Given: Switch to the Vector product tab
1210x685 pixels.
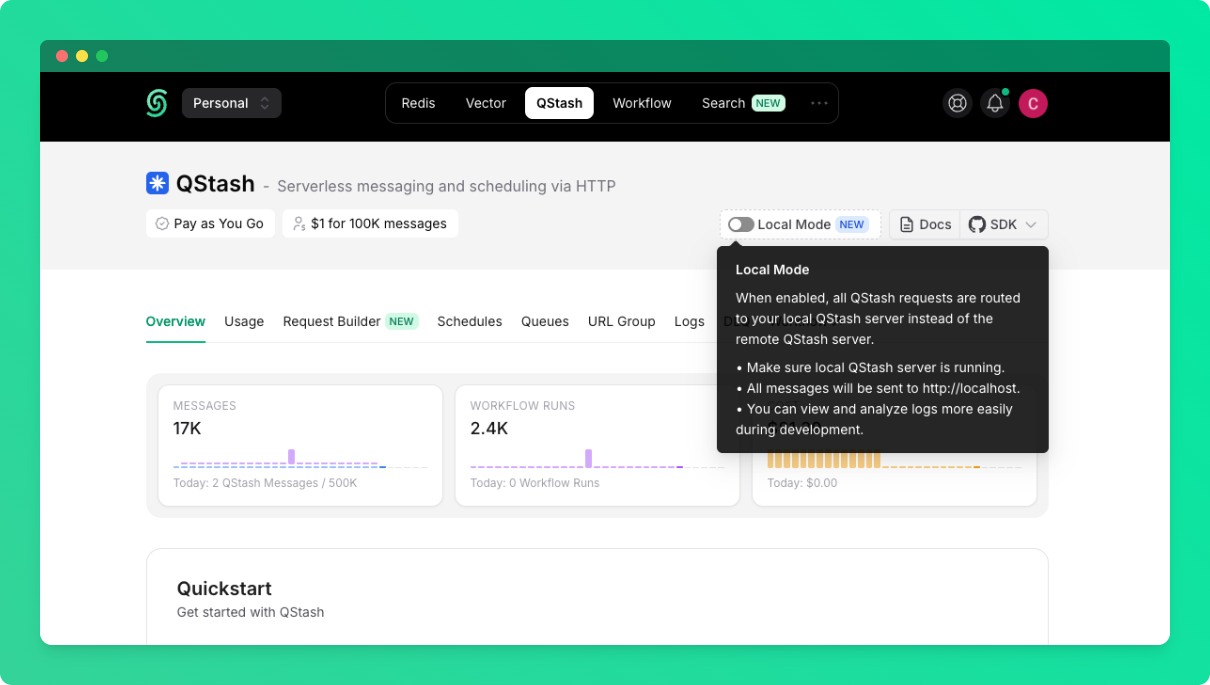Looking at the screenshot, I should pyautogui.click(x=486, y=103).
